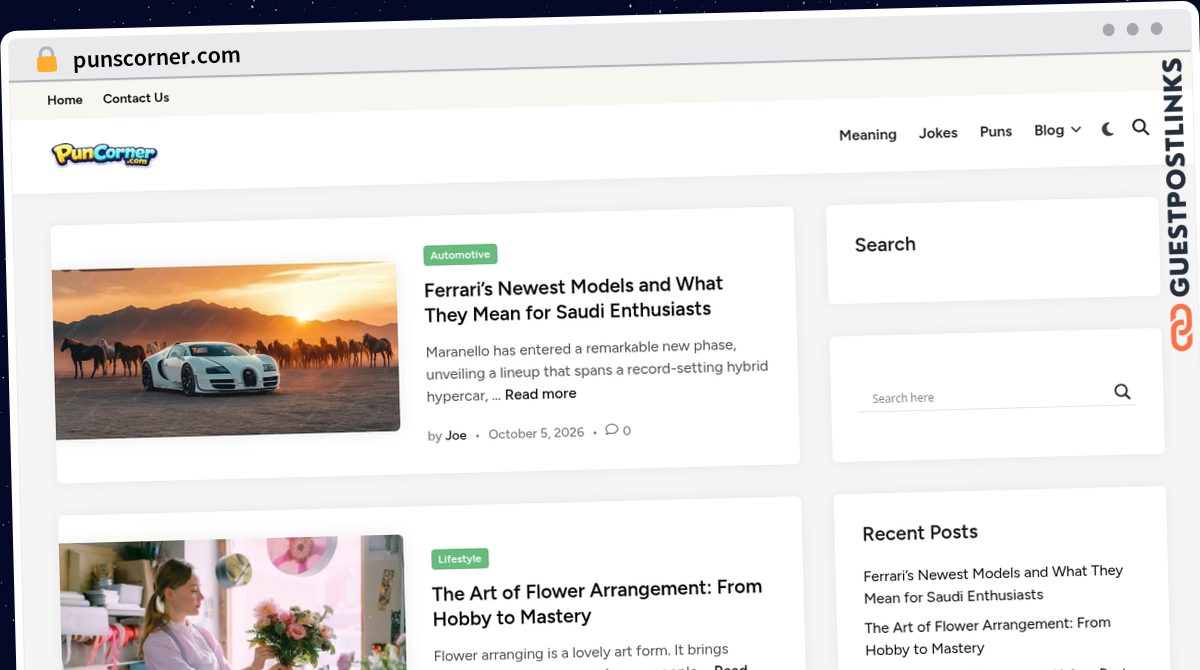Open Ferrari's Newest Models article title
Viewport: 1200px width, 670px height.
pyautogui.click(x=573, y=299)
